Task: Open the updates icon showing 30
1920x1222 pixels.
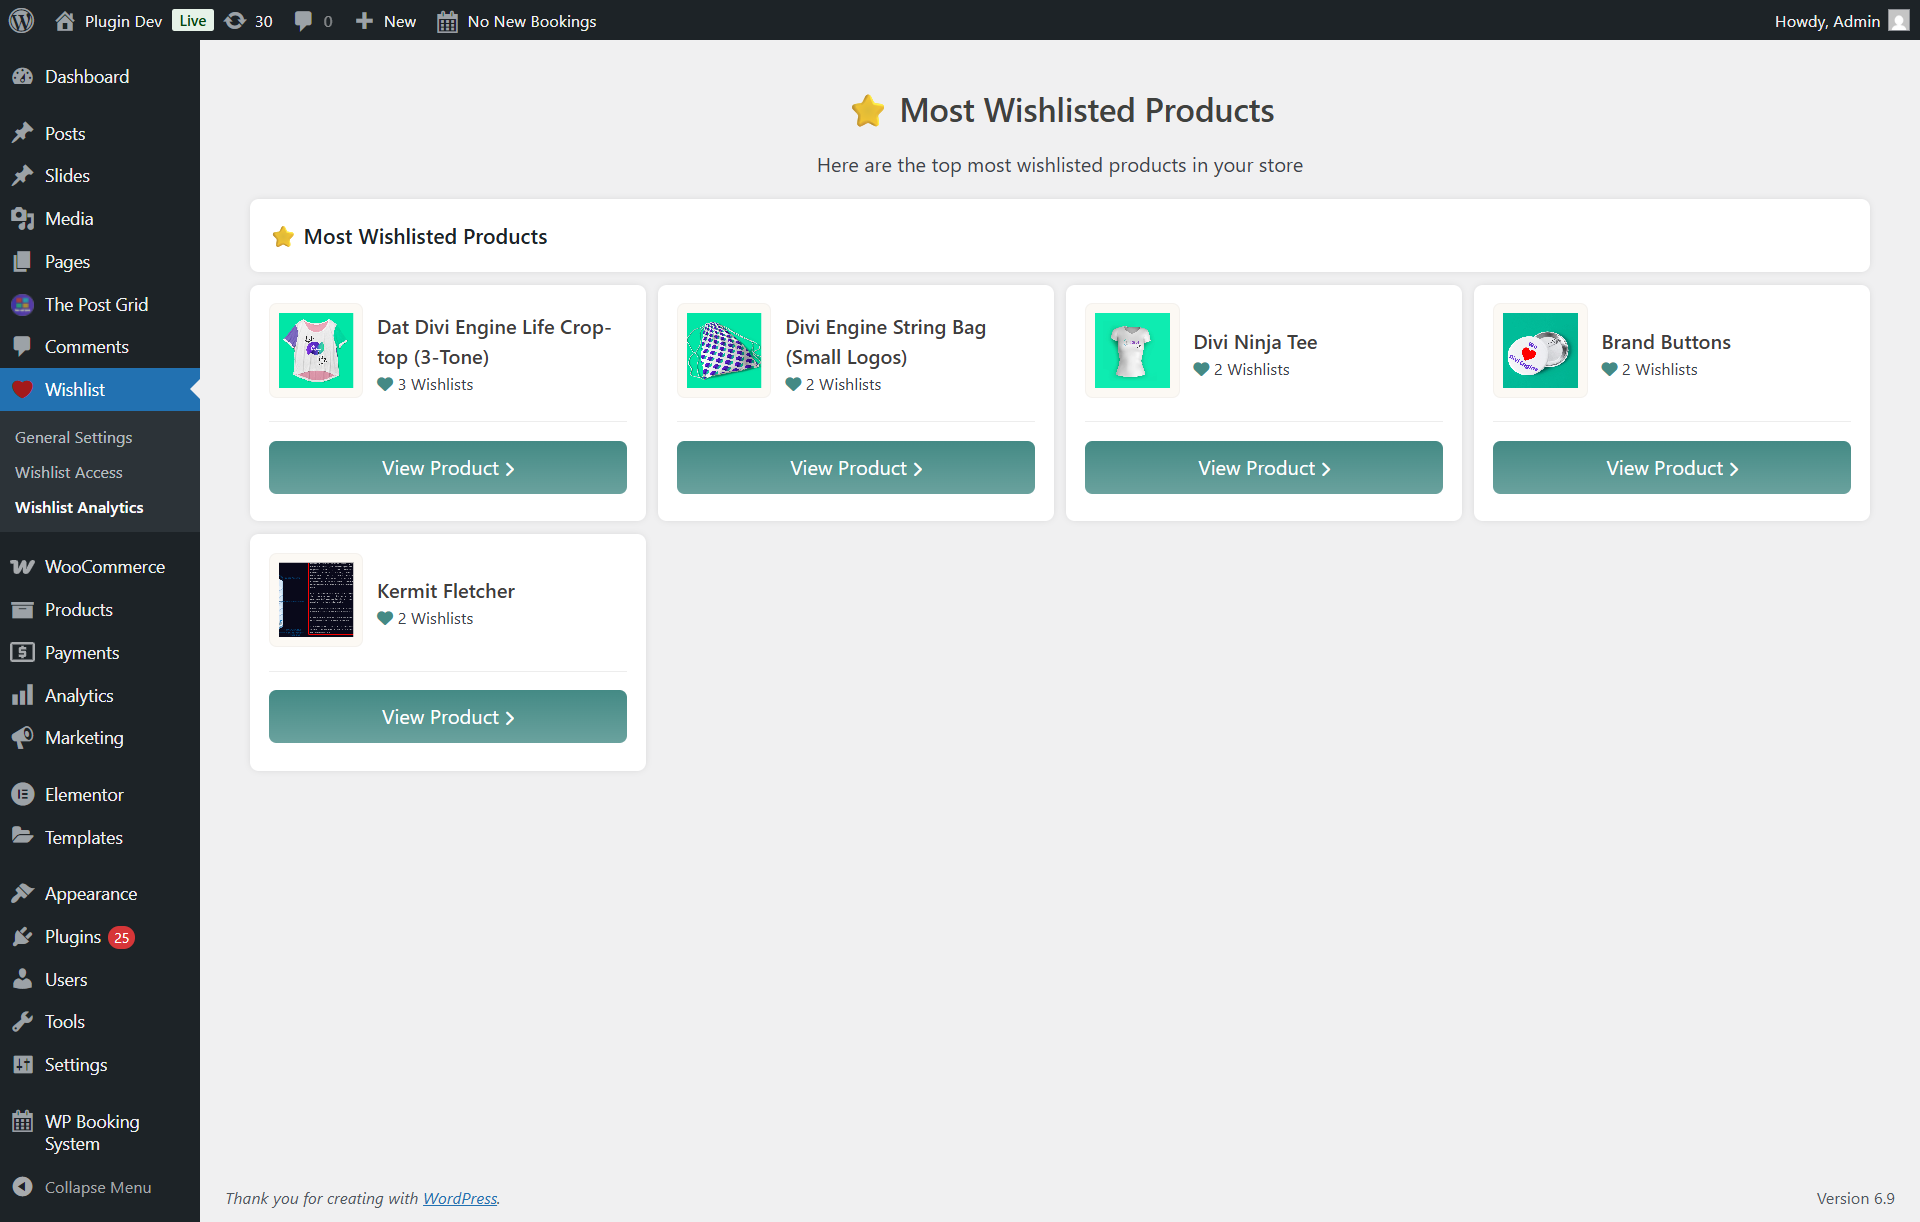Action: pos(236,21)
